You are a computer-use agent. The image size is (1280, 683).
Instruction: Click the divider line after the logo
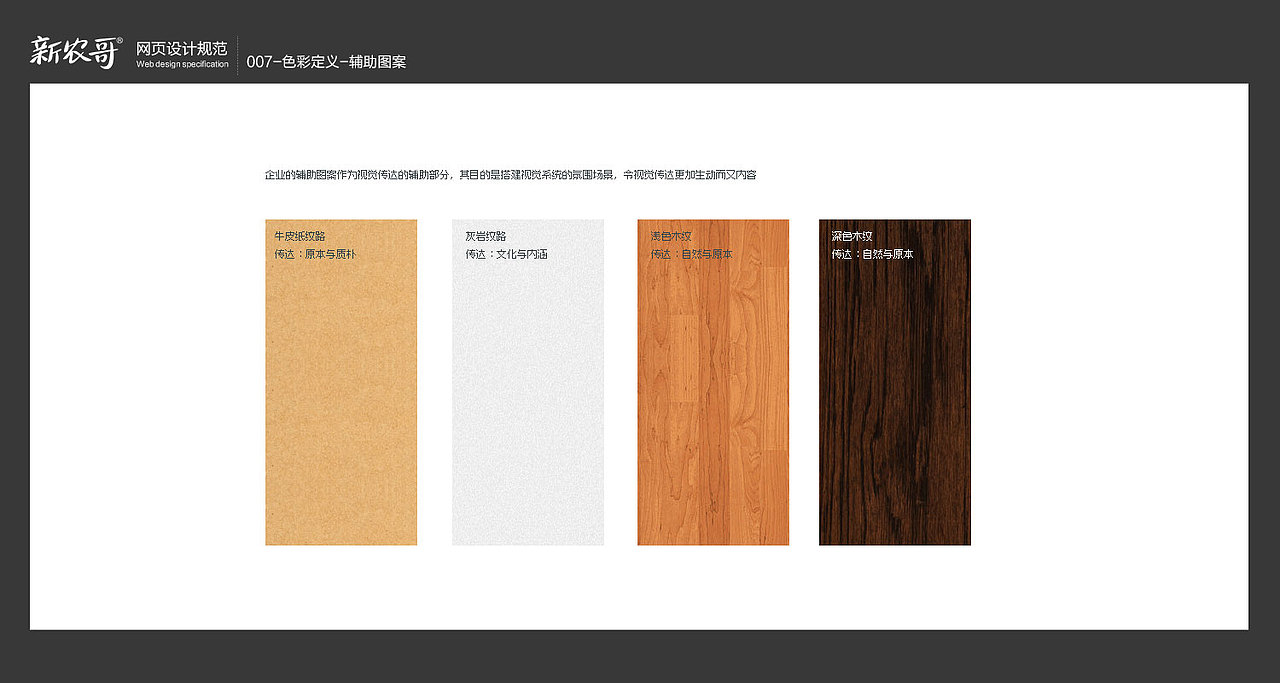238,50
